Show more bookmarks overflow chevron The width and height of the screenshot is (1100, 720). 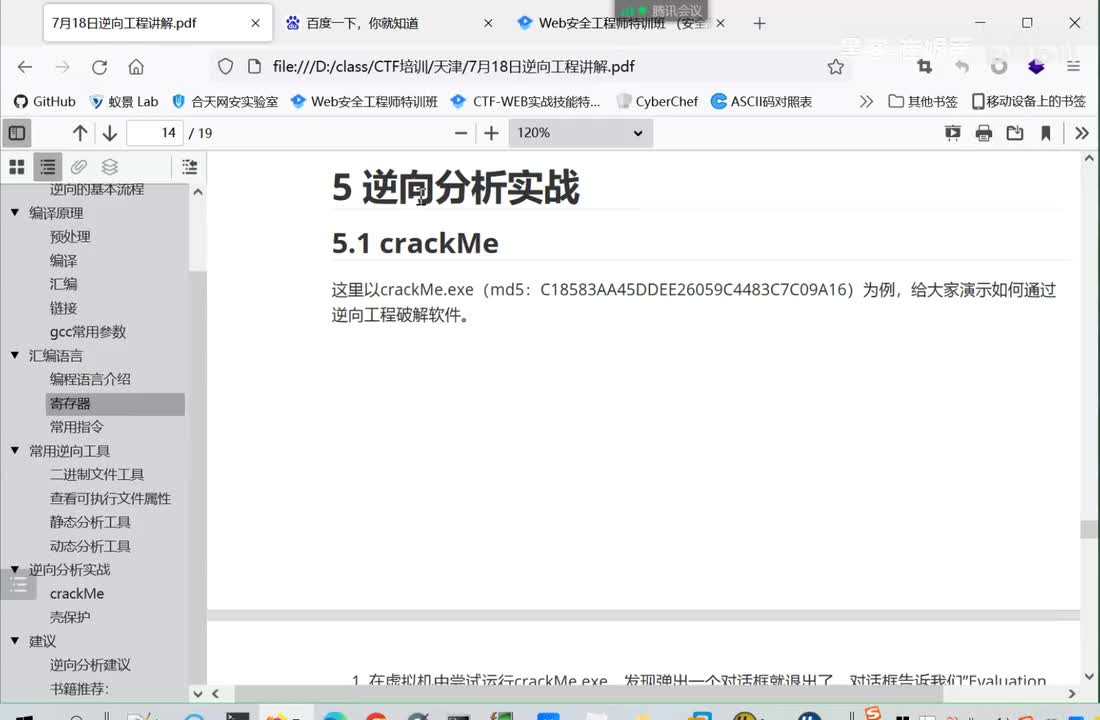coord(866,101)
